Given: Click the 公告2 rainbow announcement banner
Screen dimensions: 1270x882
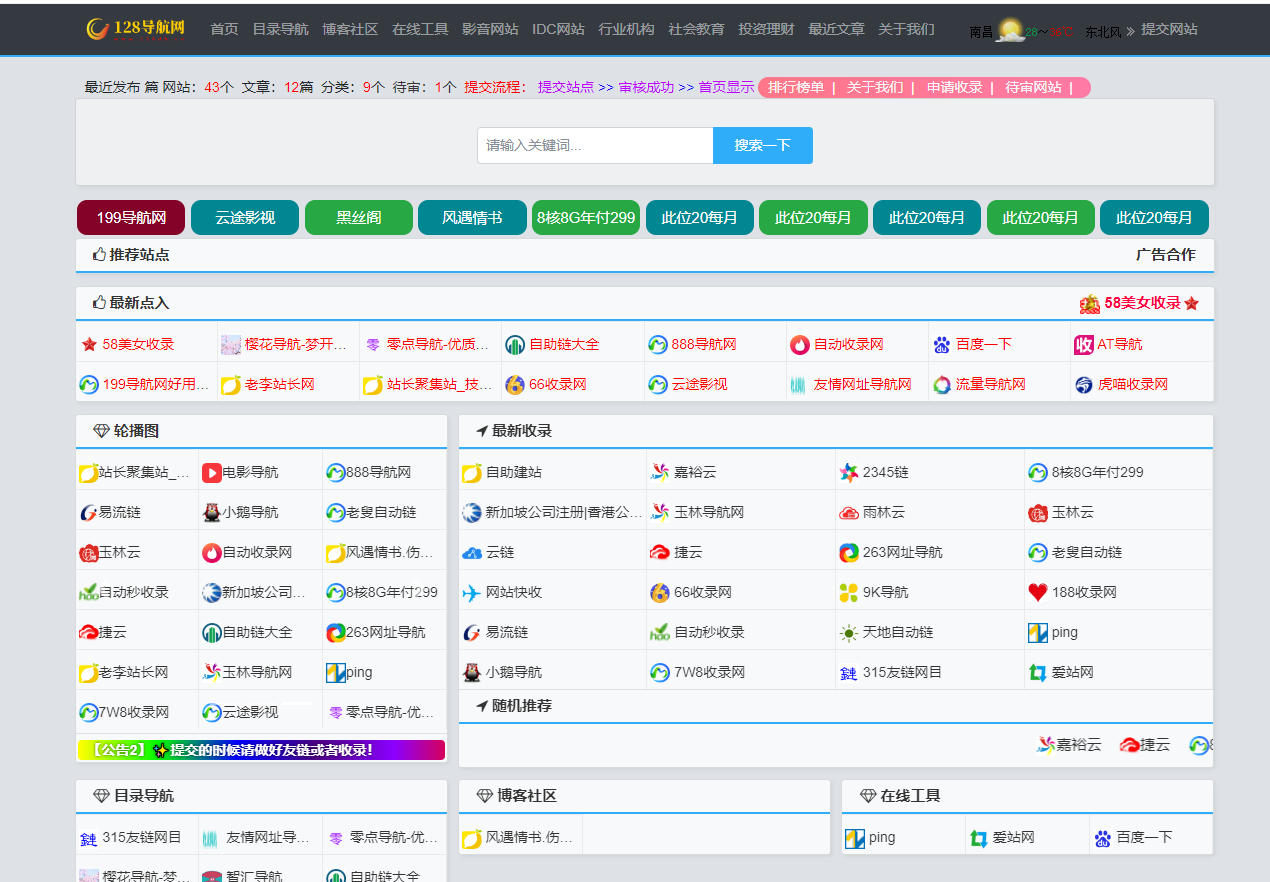Looking at the screenshot, I should (x=261, y=749).
